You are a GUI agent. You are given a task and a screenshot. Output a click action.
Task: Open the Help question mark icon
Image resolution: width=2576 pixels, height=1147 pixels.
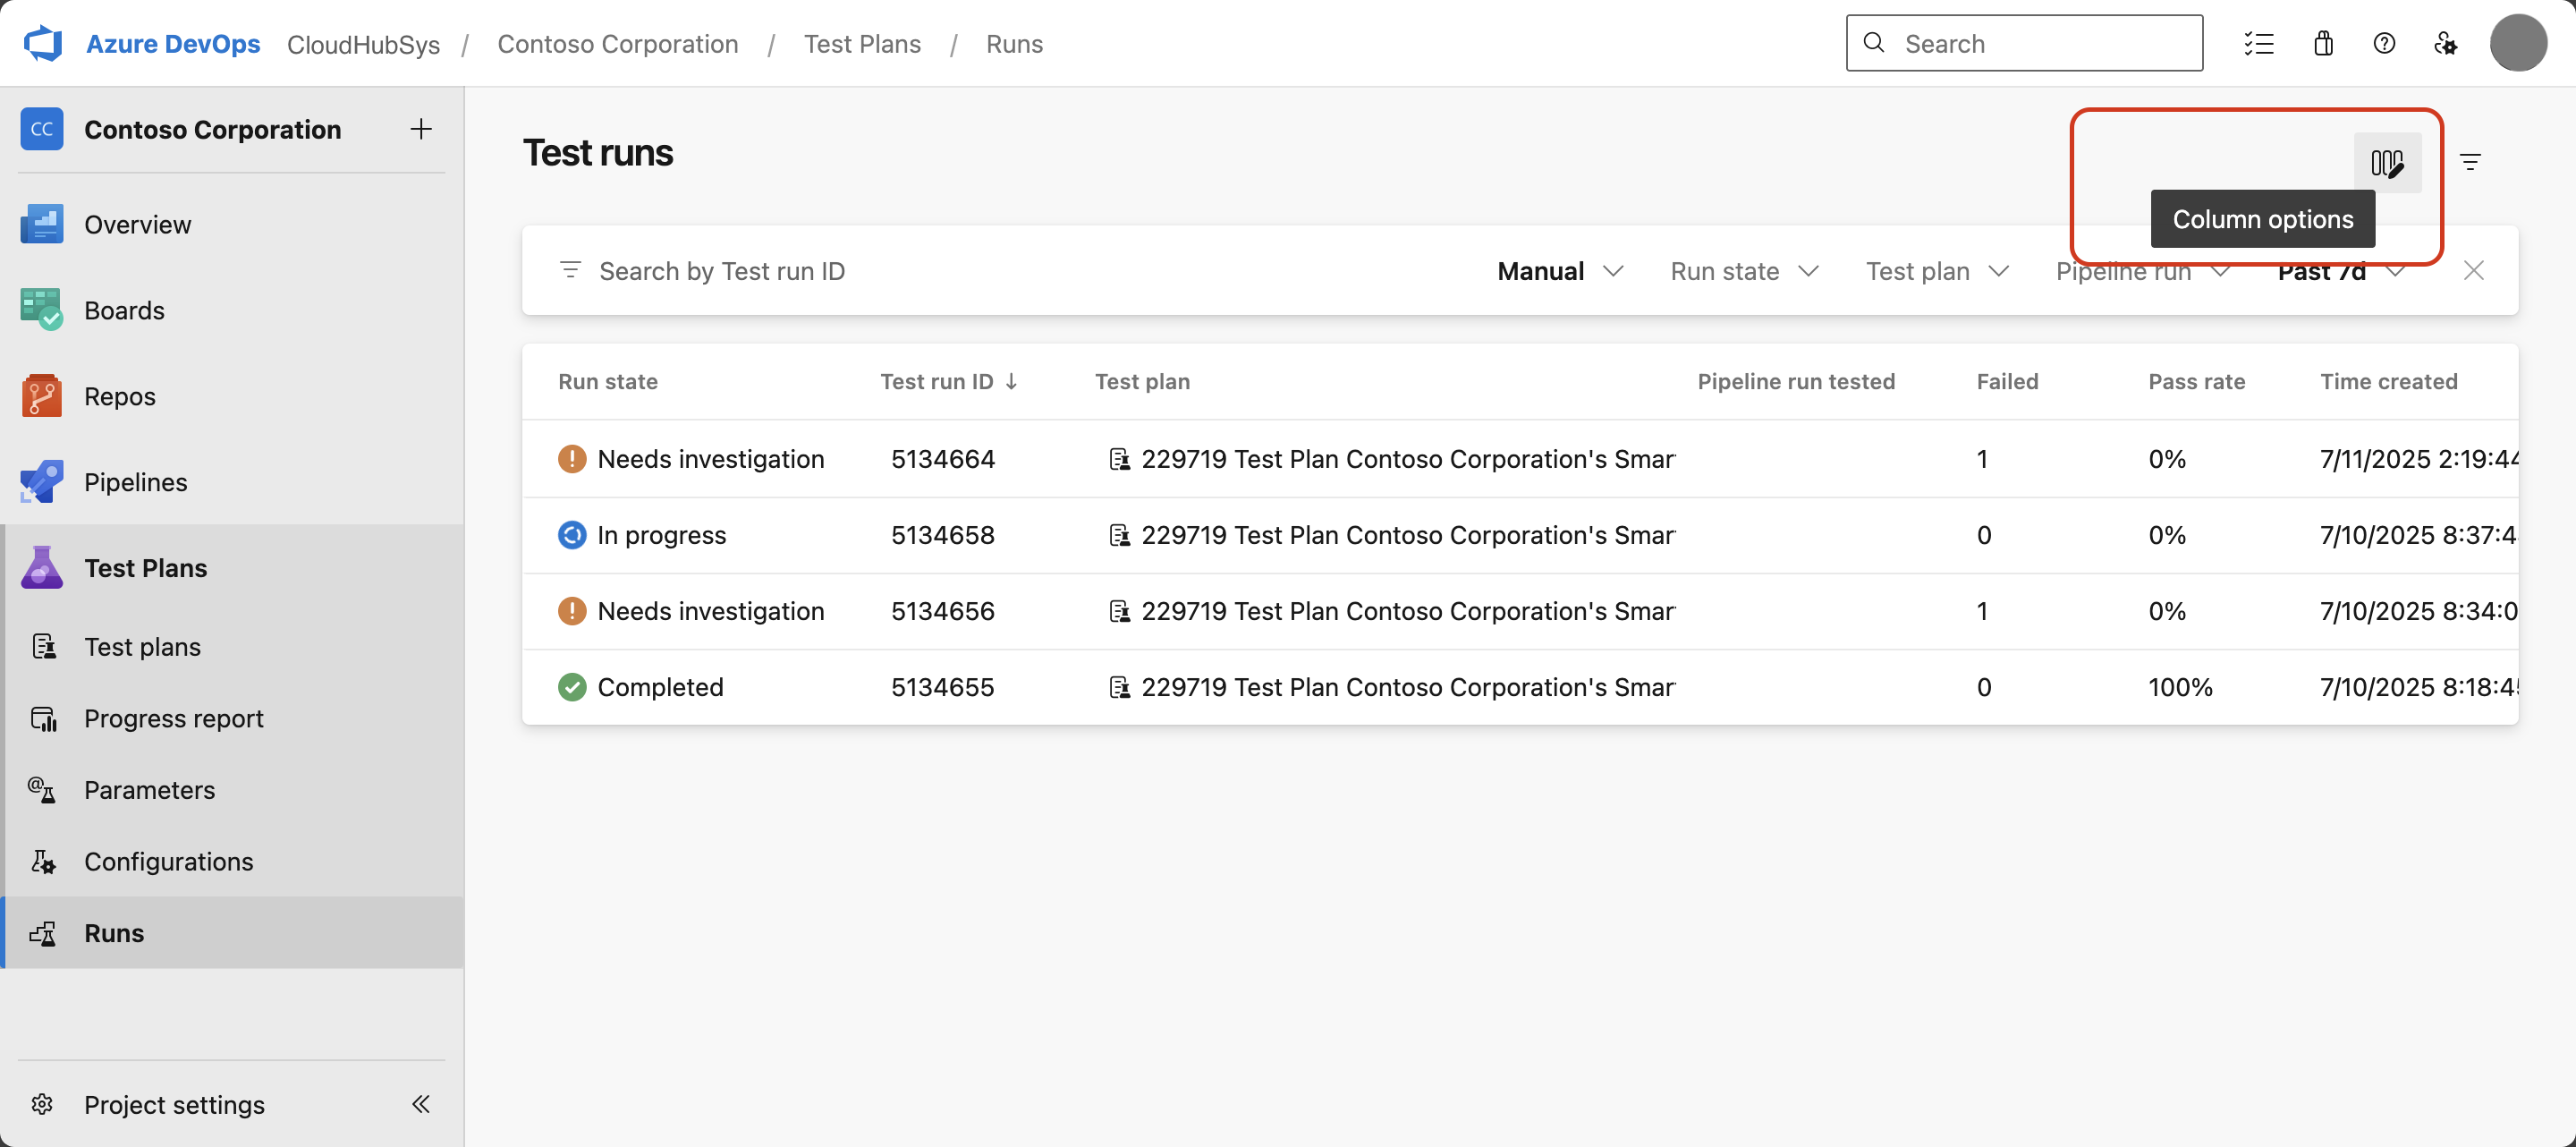2385,43
